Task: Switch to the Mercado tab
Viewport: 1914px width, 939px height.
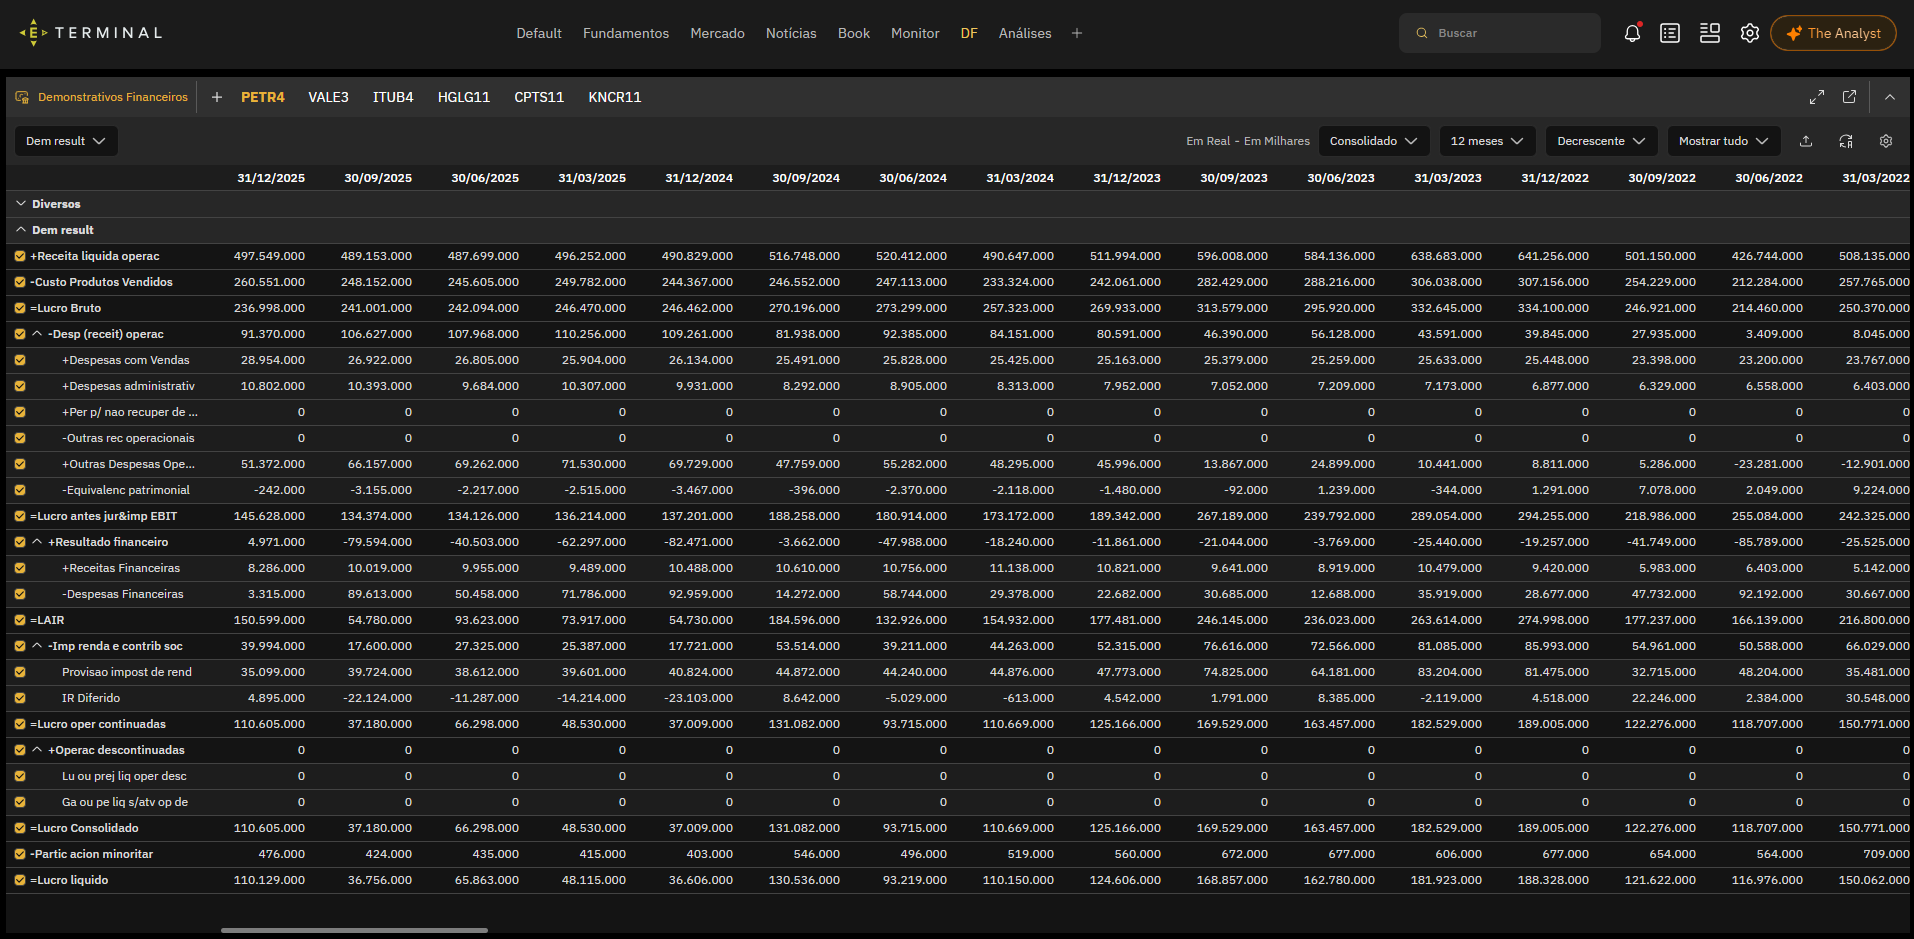Action: [x=717, y=33]
